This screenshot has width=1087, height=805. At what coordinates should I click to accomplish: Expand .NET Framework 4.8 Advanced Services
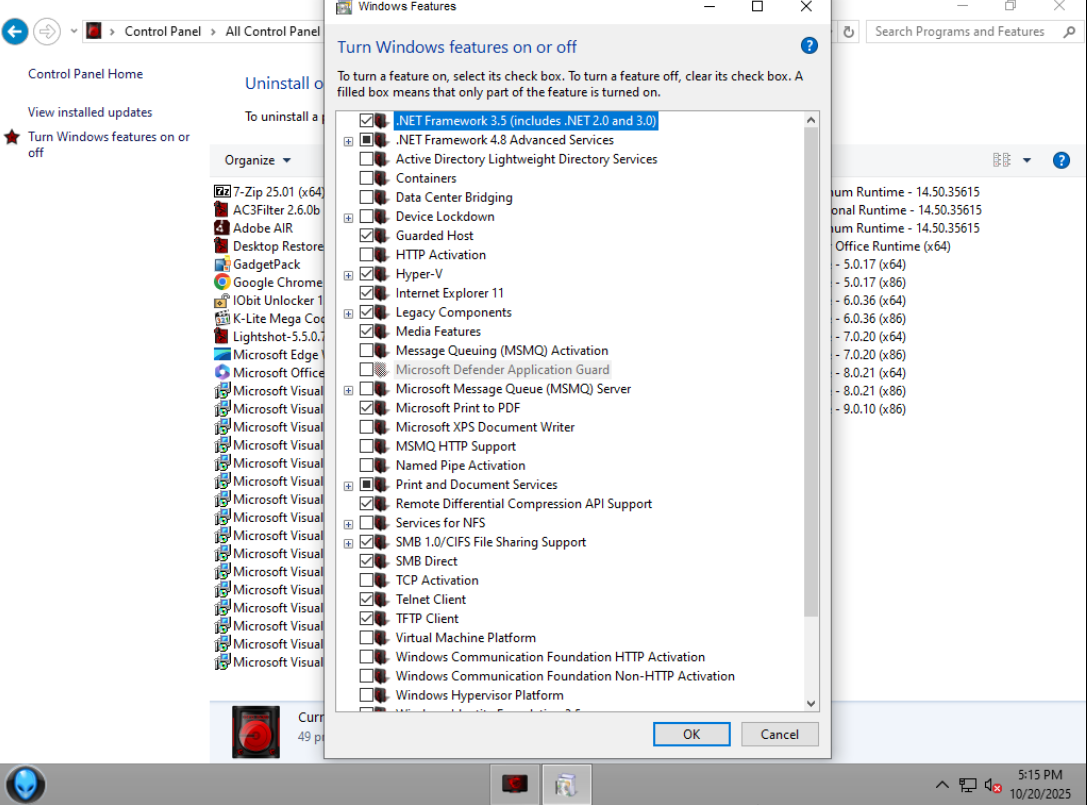tap(349, 141)
